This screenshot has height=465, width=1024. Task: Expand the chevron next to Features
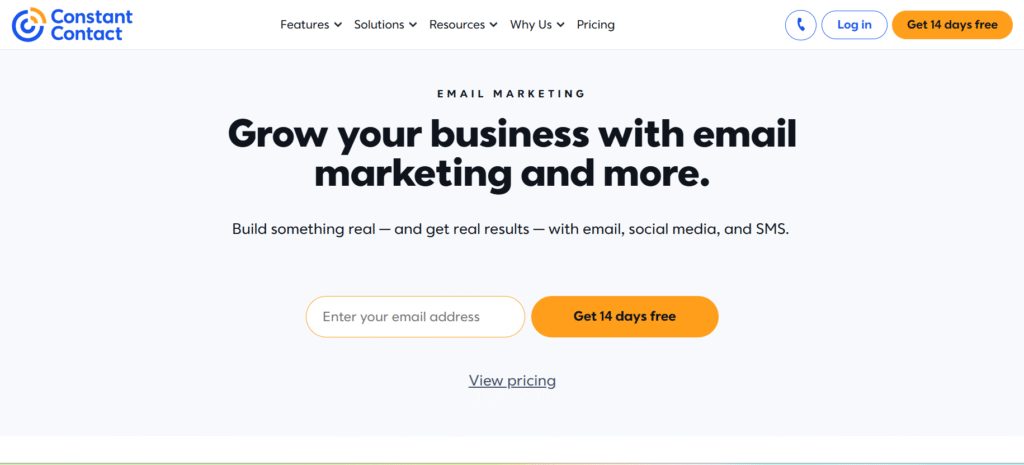(338, 25)
